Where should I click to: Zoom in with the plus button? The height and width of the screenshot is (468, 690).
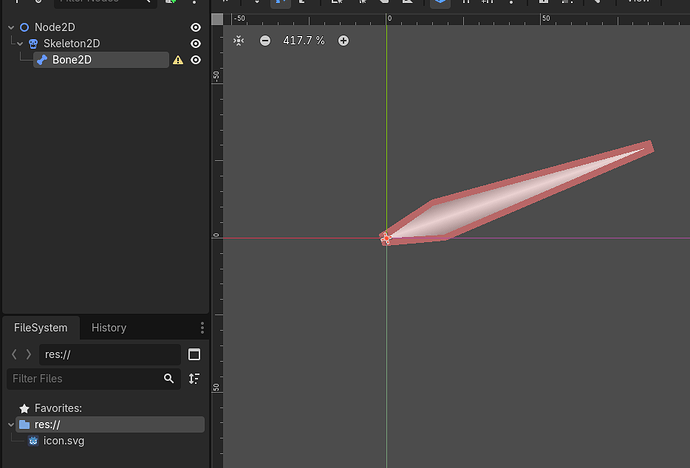tap(343, 41)
